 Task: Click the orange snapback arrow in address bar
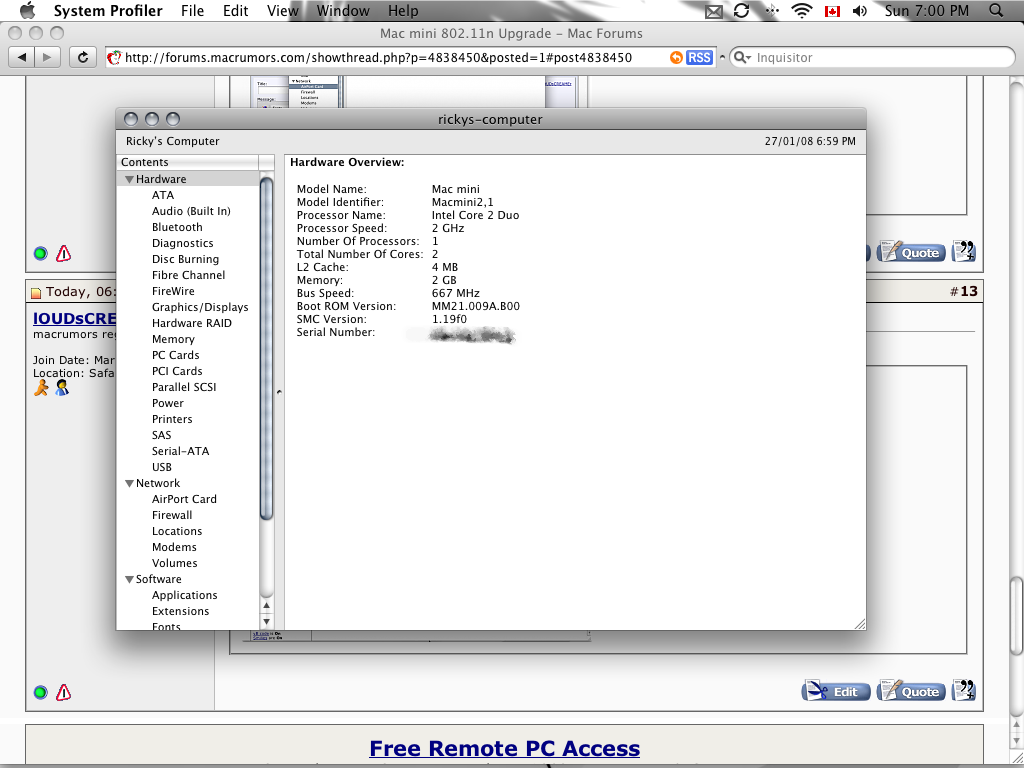(676, 57)
